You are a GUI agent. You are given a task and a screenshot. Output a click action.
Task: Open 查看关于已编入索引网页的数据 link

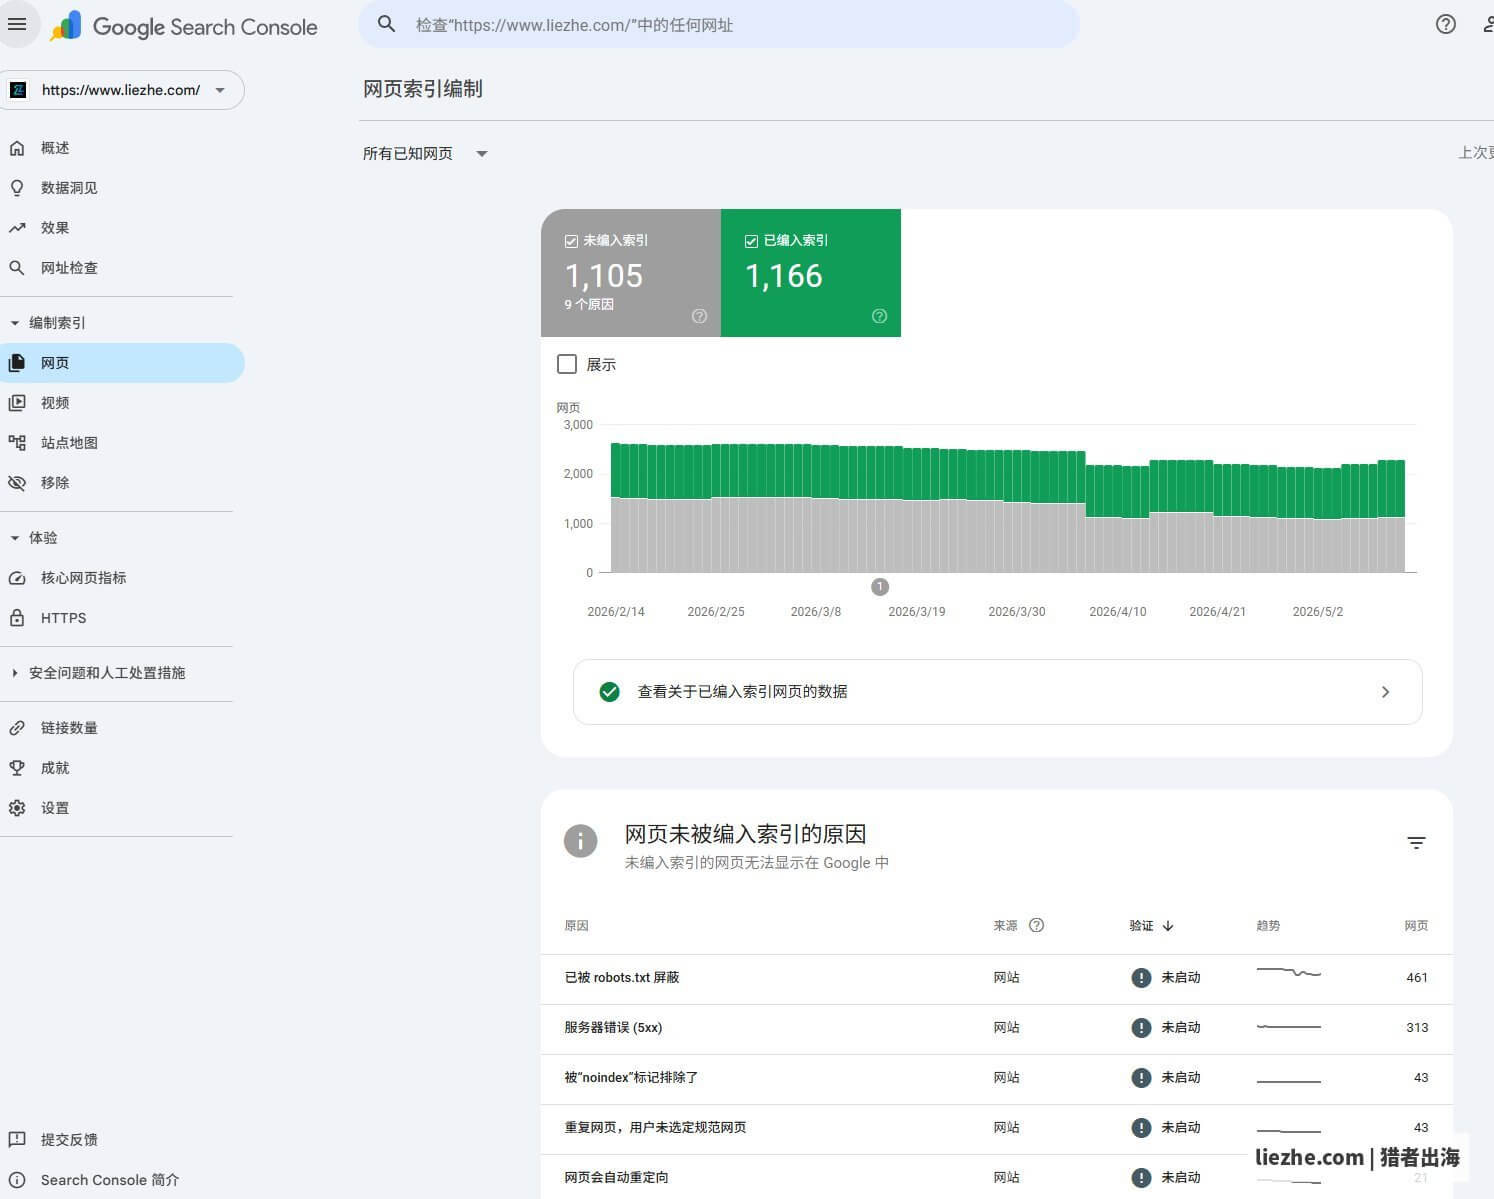pyautogui.click(x=997, y=692)
